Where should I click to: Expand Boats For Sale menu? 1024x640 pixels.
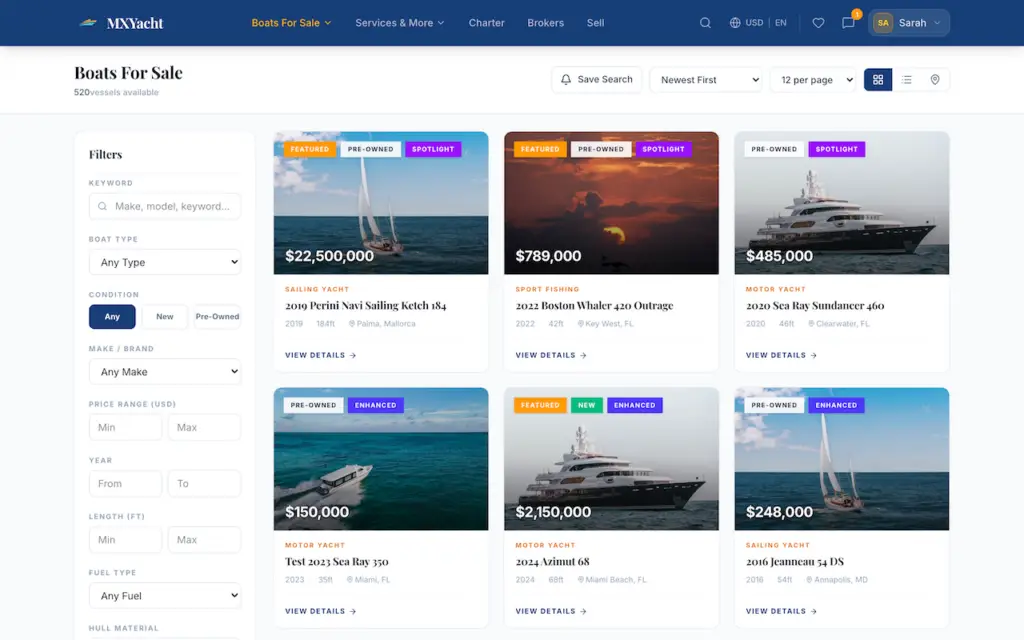point(291,23)
